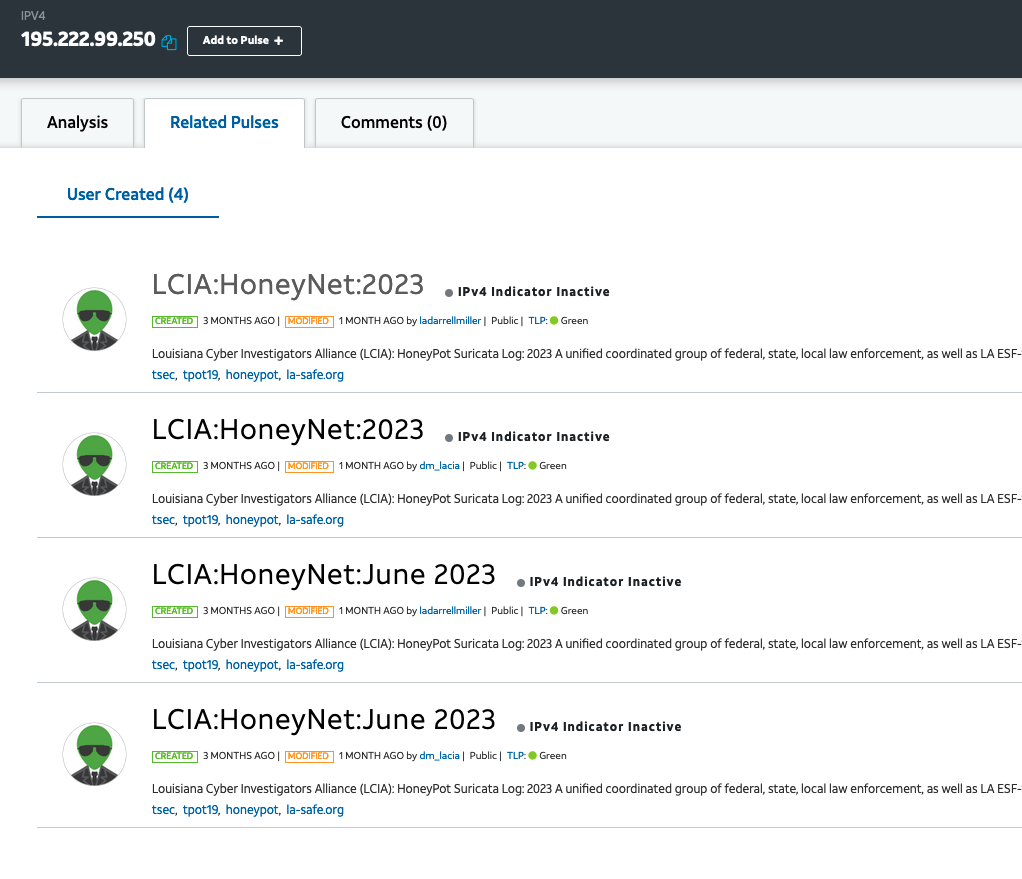Open LCIA:HoneyNet:June 2023 pulse by dm_lacia
The height and width of the screenshot is (879, 1022).
pos(324,720)
